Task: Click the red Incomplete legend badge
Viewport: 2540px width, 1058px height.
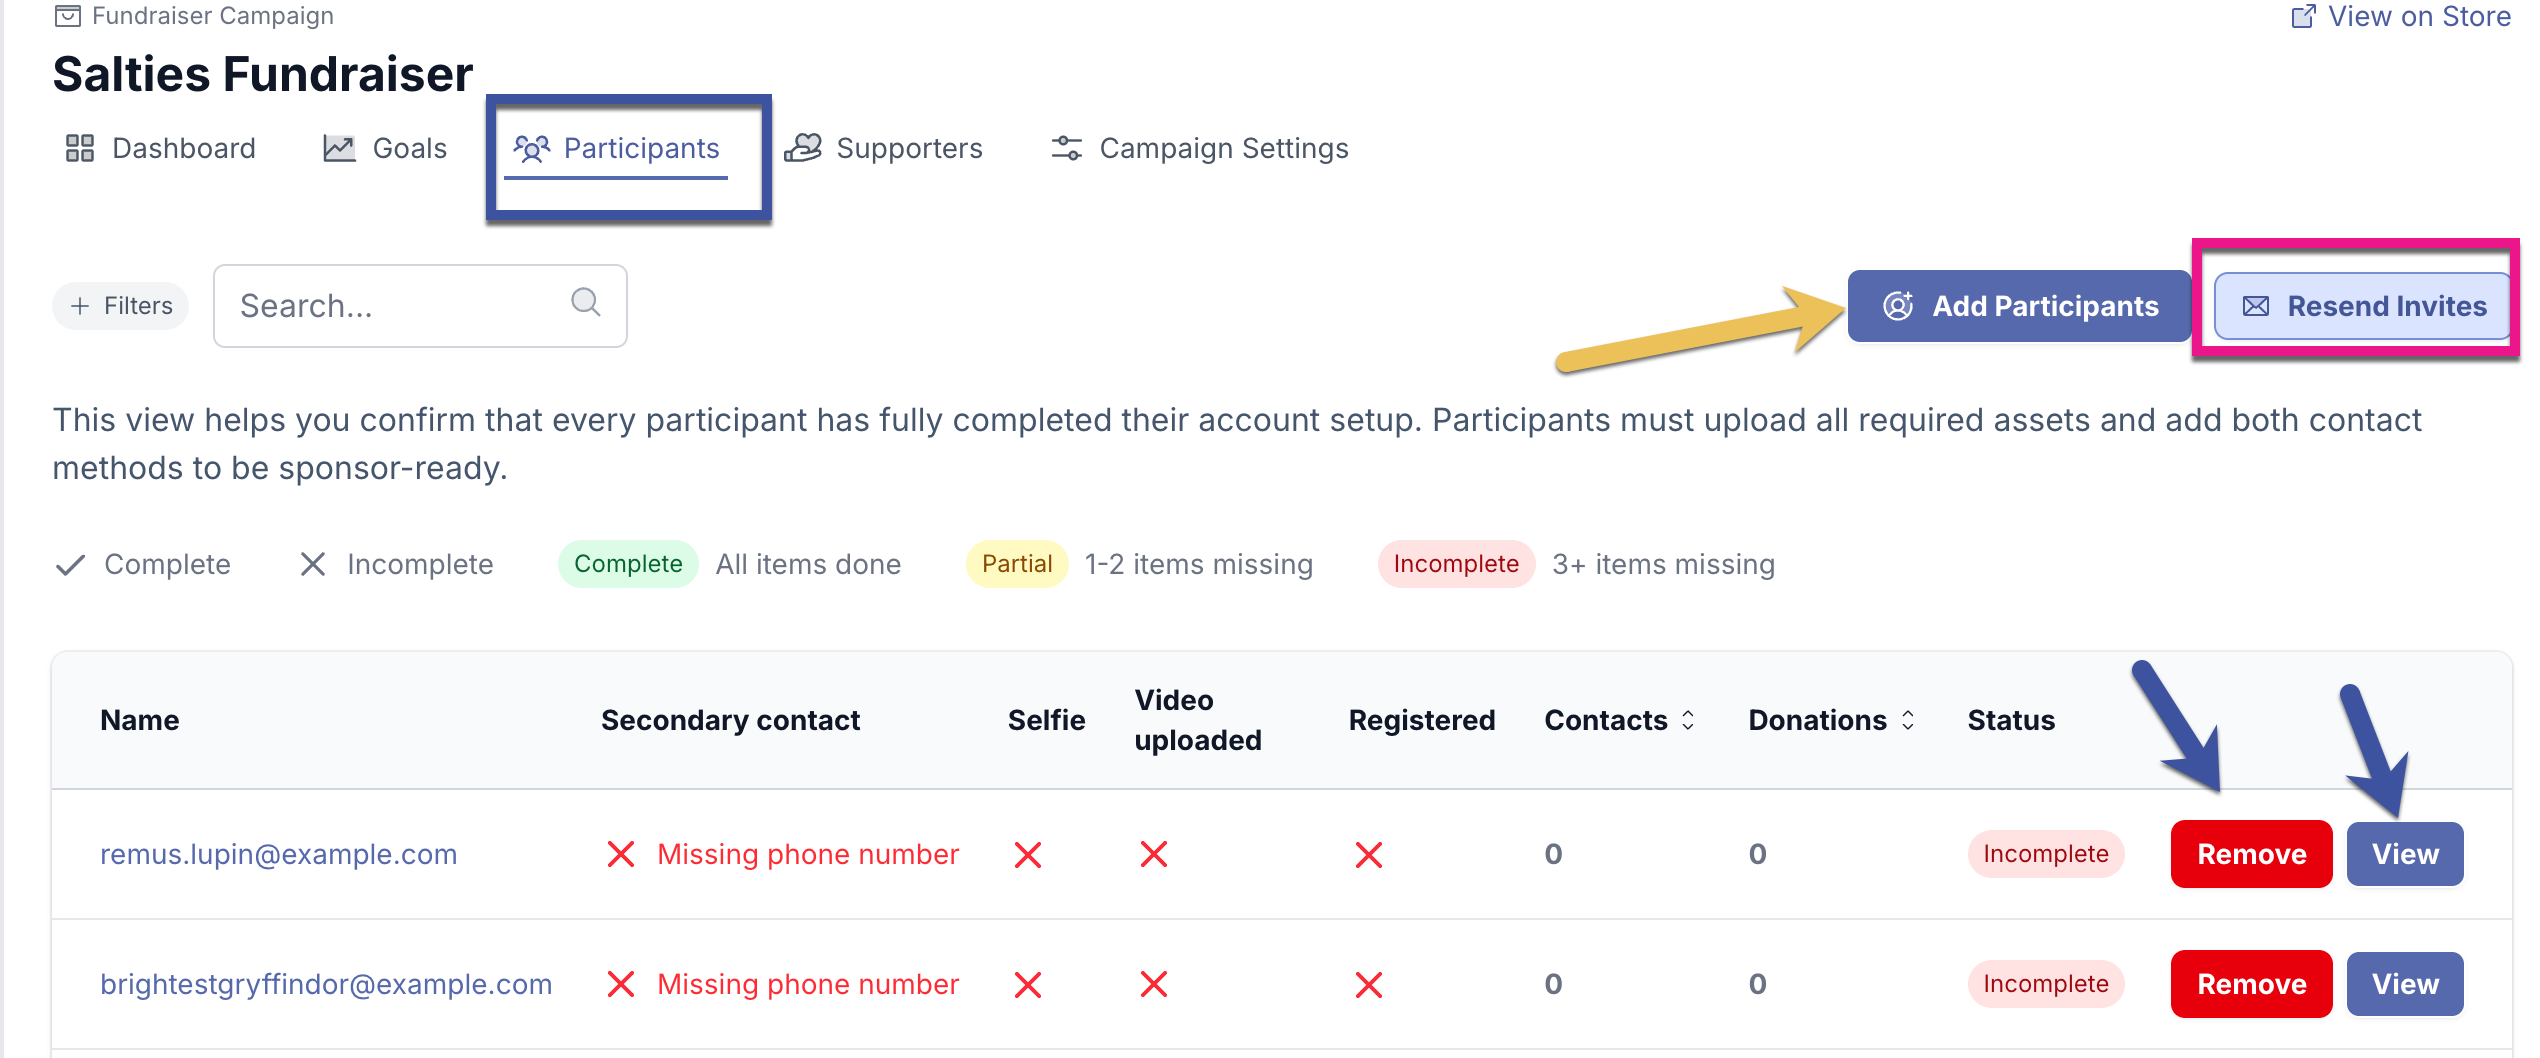Action: click(1455, 564)
